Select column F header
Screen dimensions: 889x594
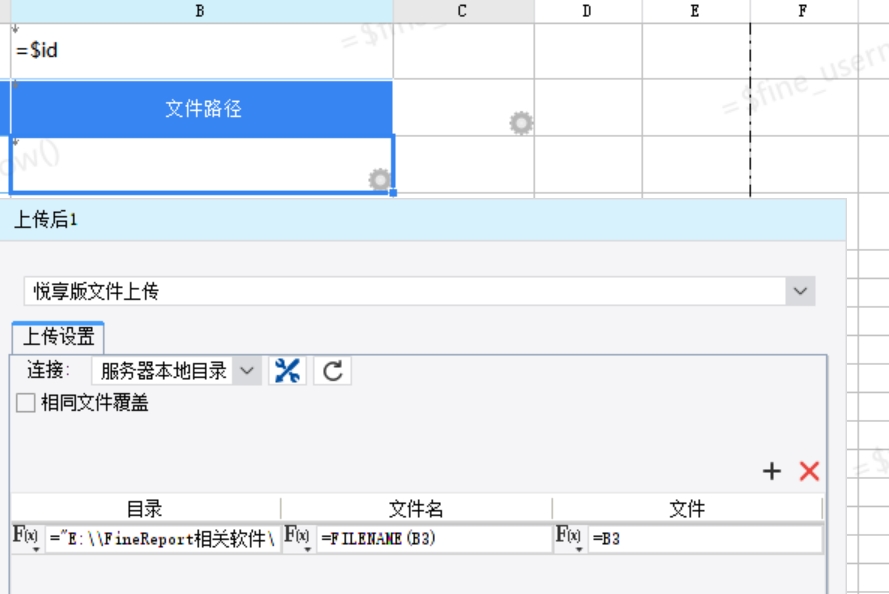click(803, 11)
